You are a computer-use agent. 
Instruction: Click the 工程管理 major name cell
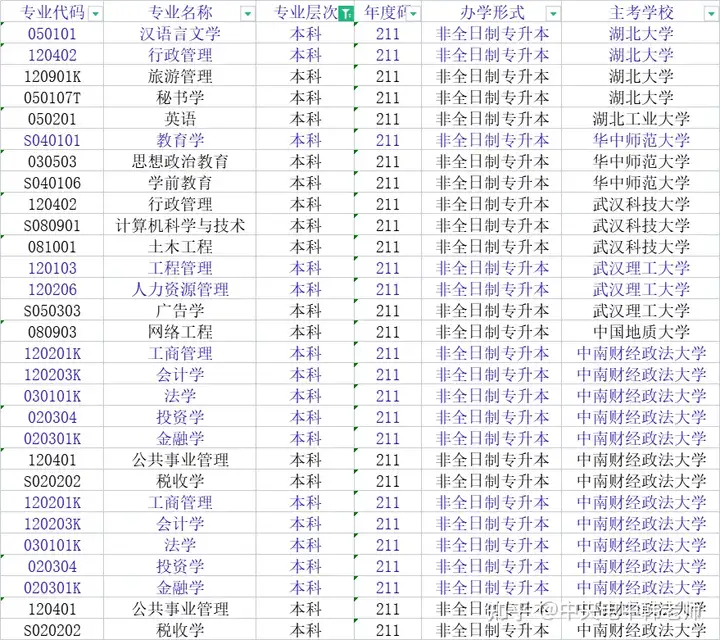180,269
